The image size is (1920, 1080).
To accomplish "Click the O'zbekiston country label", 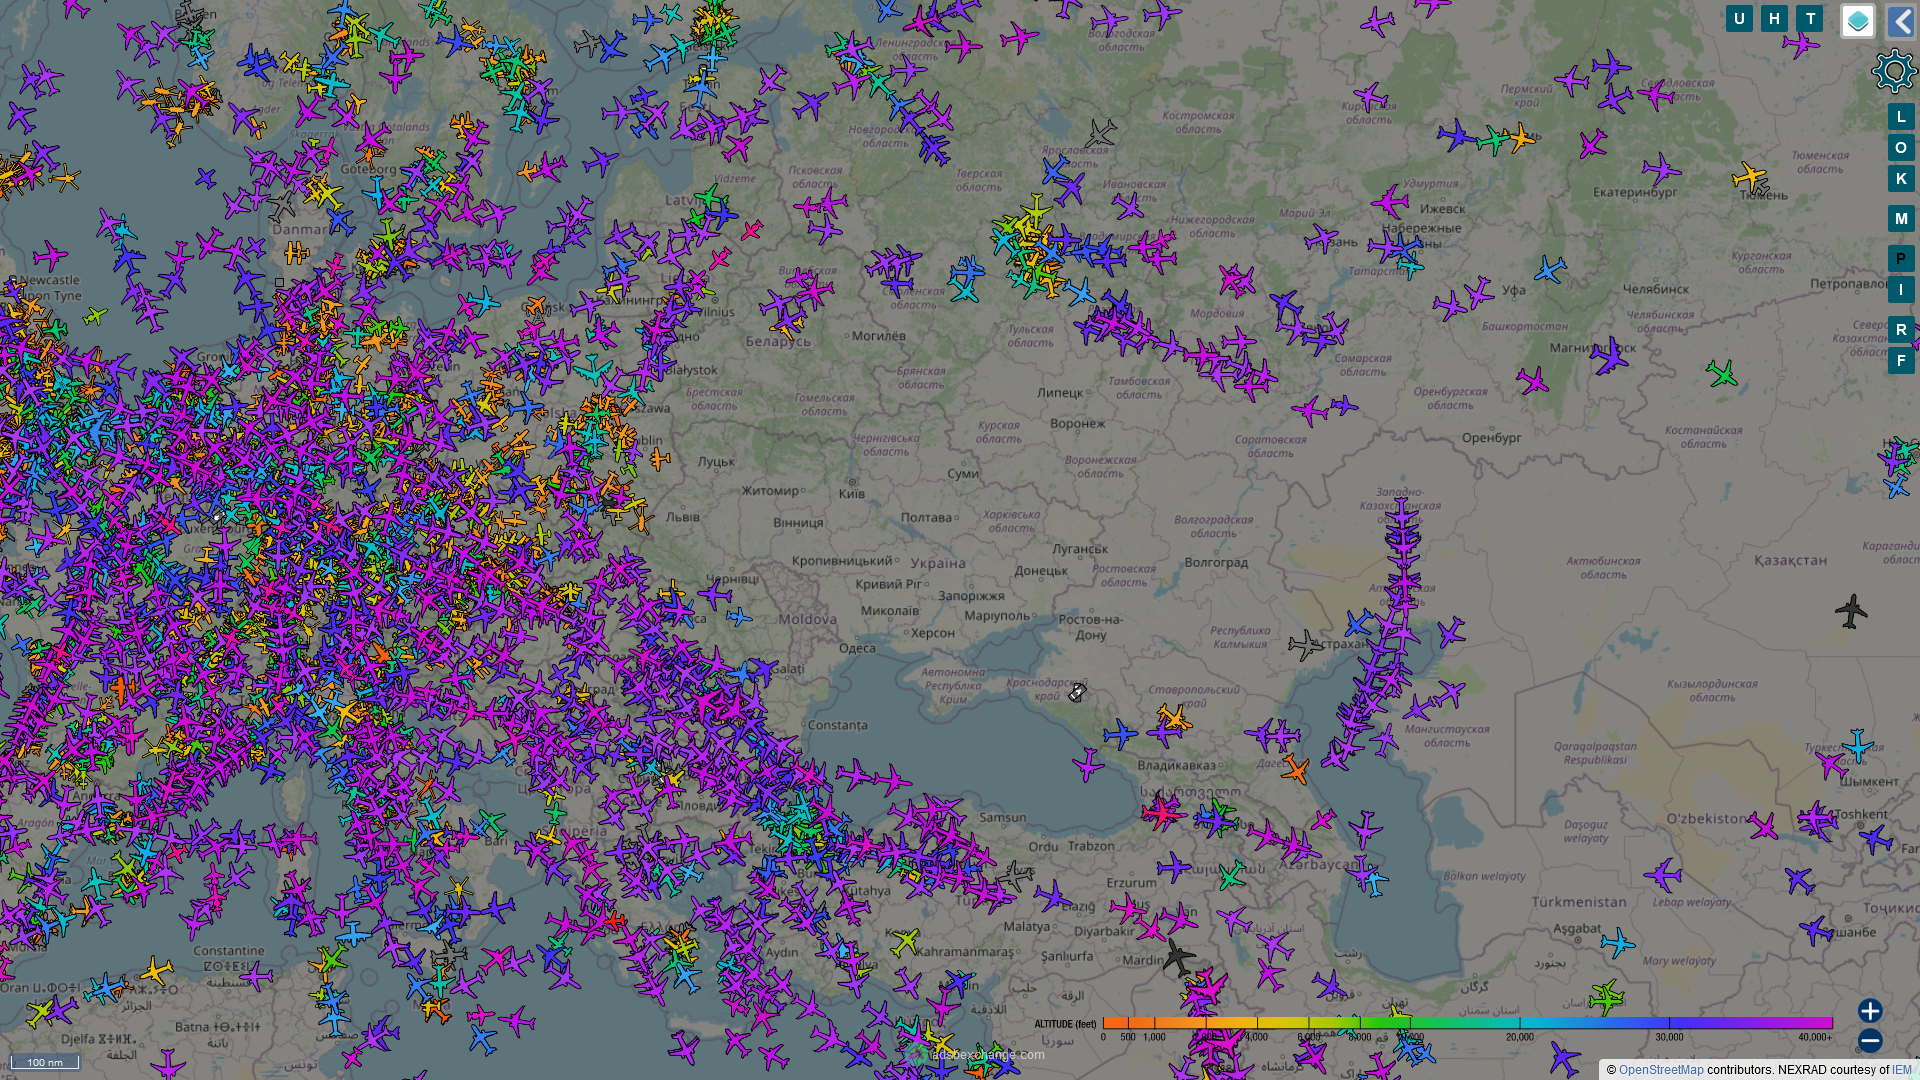I will 1707,819.
